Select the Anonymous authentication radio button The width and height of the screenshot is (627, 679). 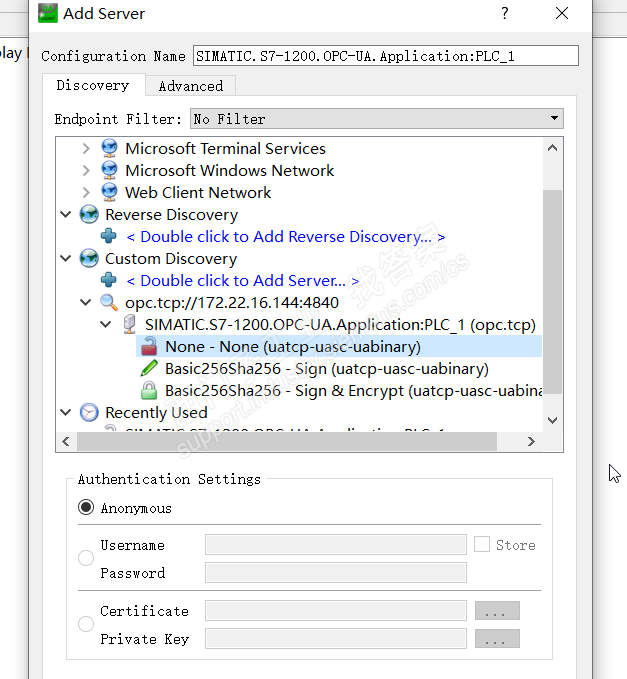click(x=86, y=508)
